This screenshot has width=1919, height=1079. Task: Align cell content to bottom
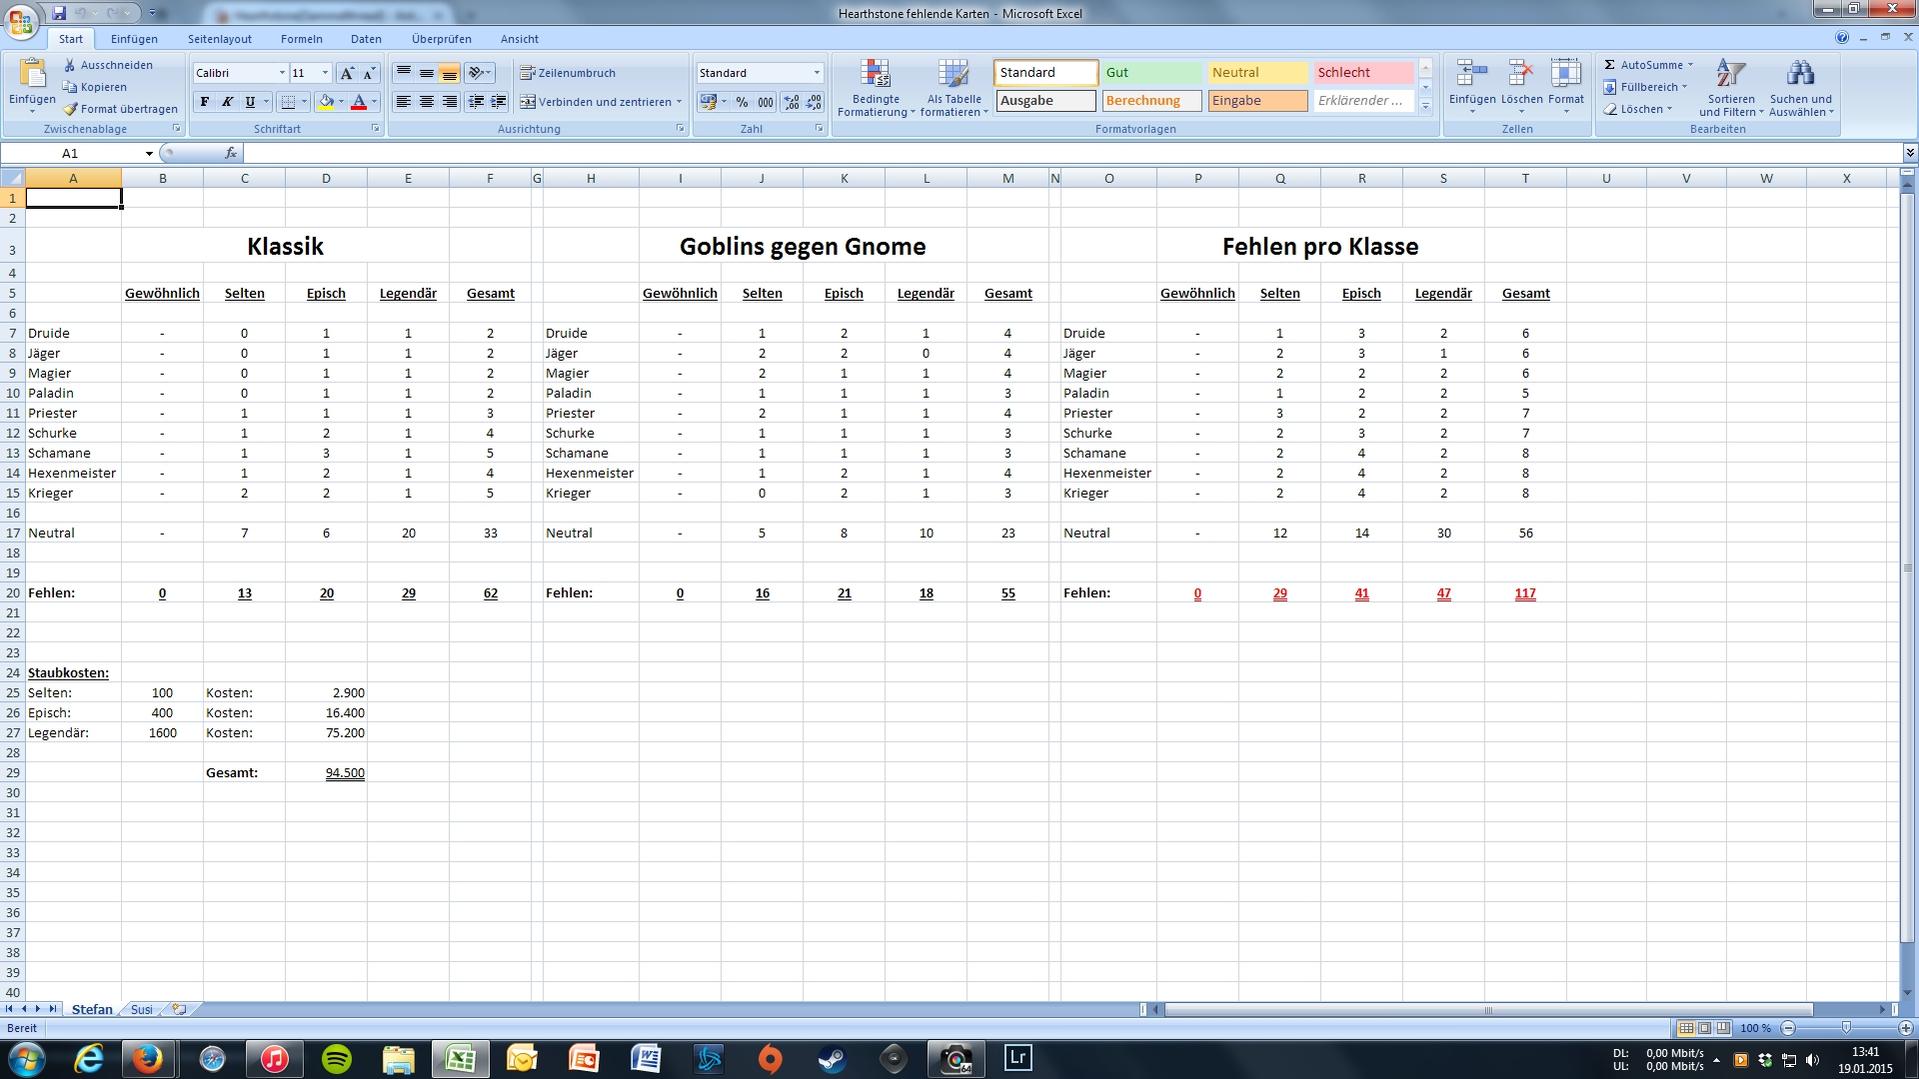(449, 73)
